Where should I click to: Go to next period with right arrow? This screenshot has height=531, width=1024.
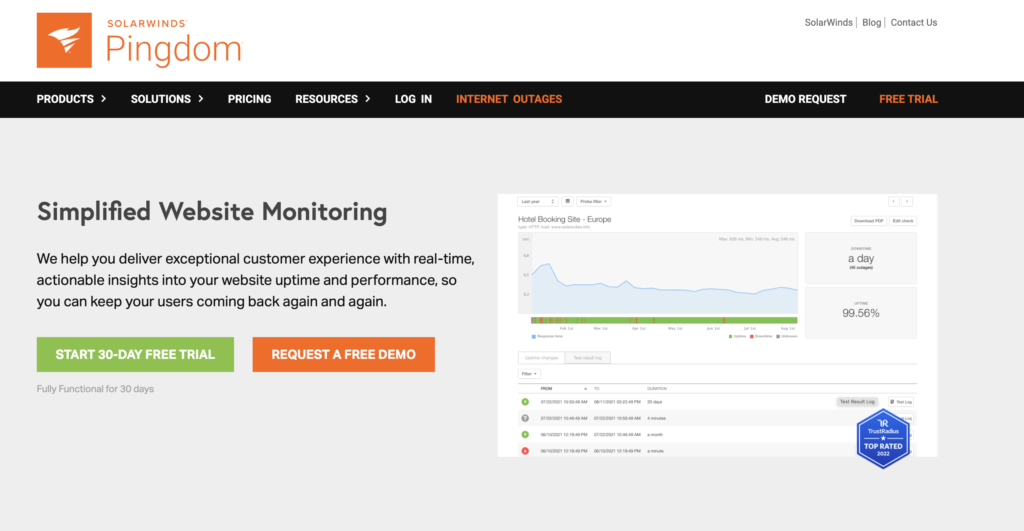click(907, 201)
